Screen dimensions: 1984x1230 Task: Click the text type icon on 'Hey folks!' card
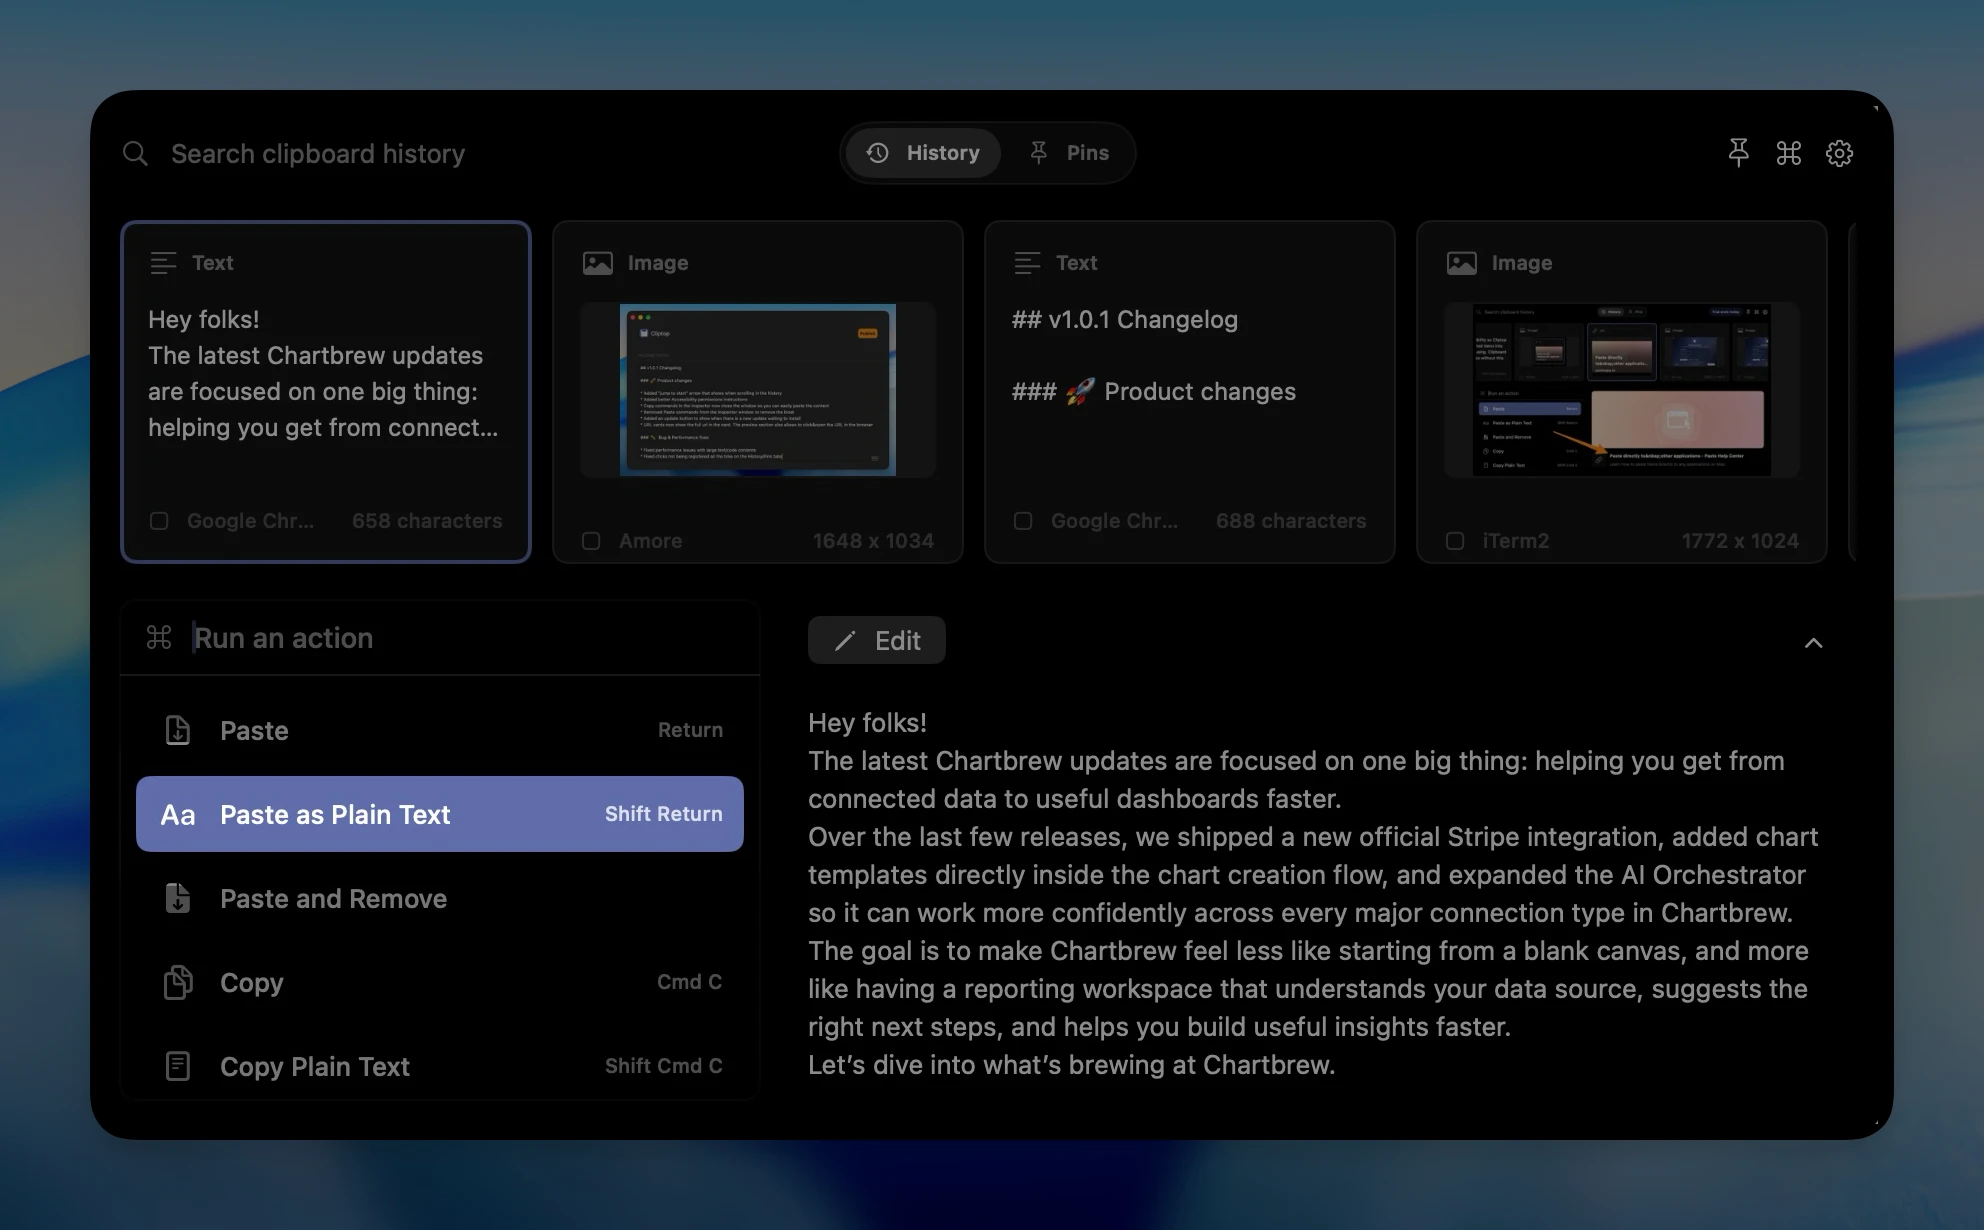163,263
